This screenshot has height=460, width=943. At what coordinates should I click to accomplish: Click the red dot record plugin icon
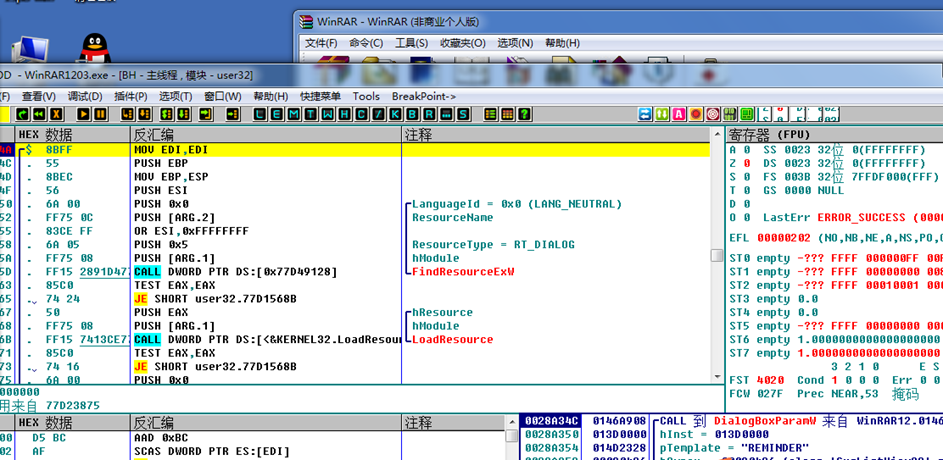696,114
